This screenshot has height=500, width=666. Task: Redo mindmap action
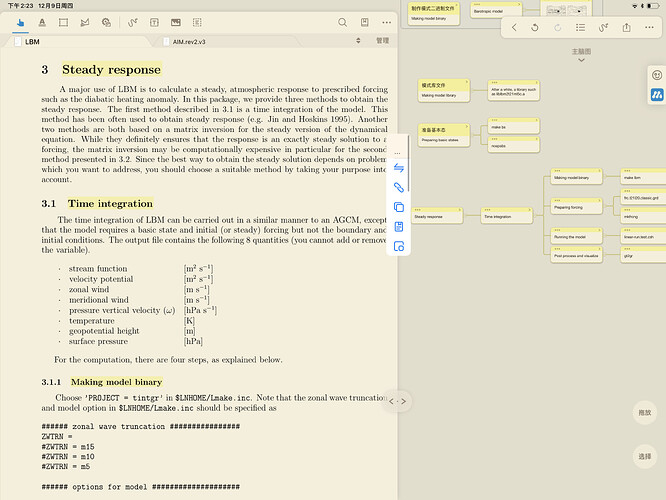pyautogui.click(x=558, y=28)
